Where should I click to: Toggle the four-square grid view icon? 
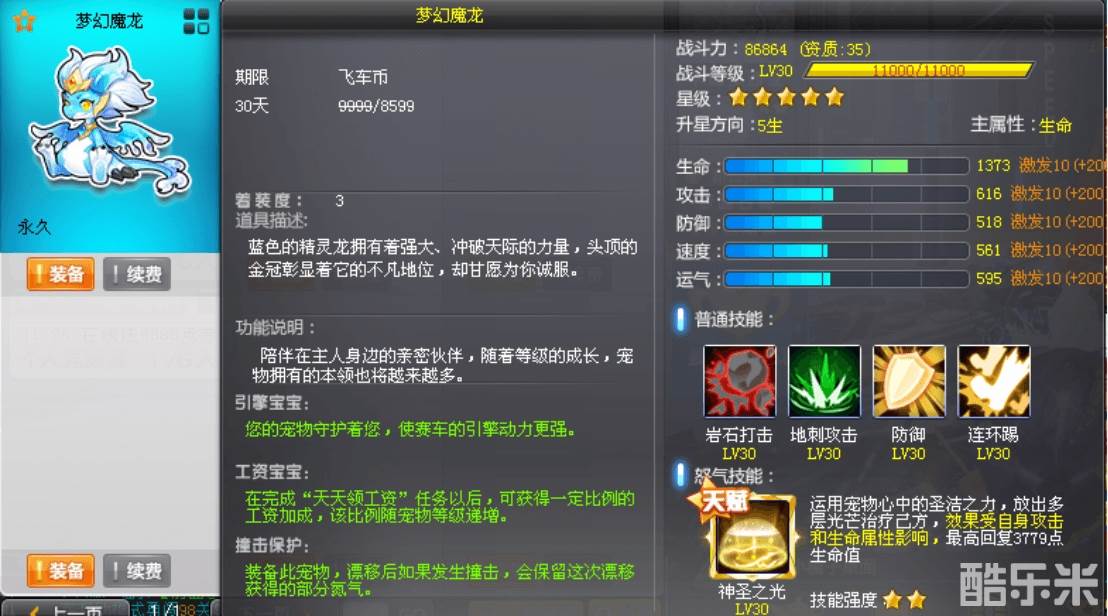(196, 21)
